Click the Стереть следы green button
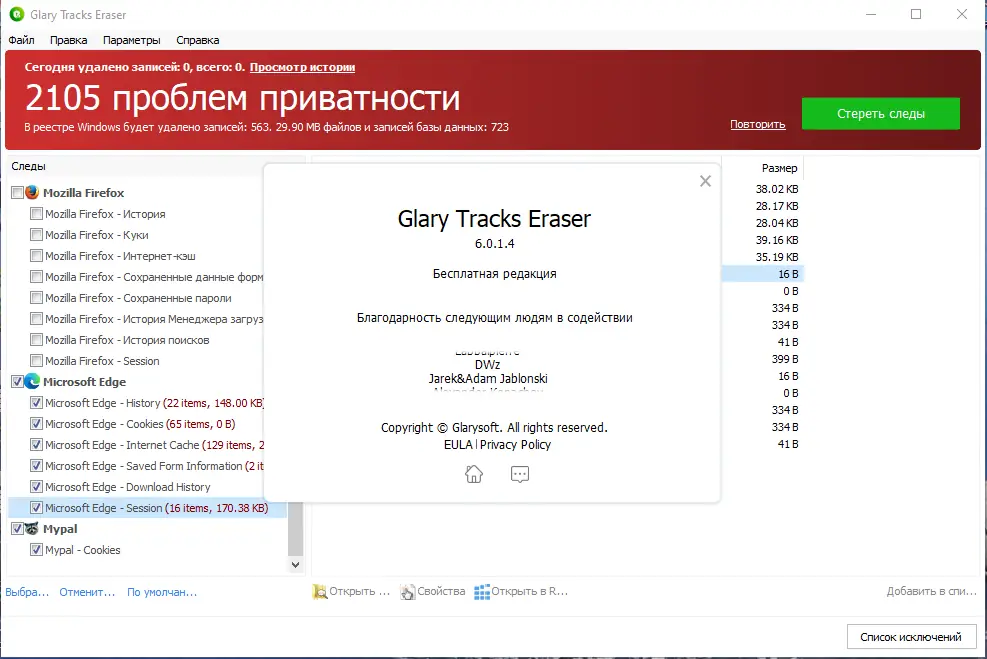 [x=881, y=113]
